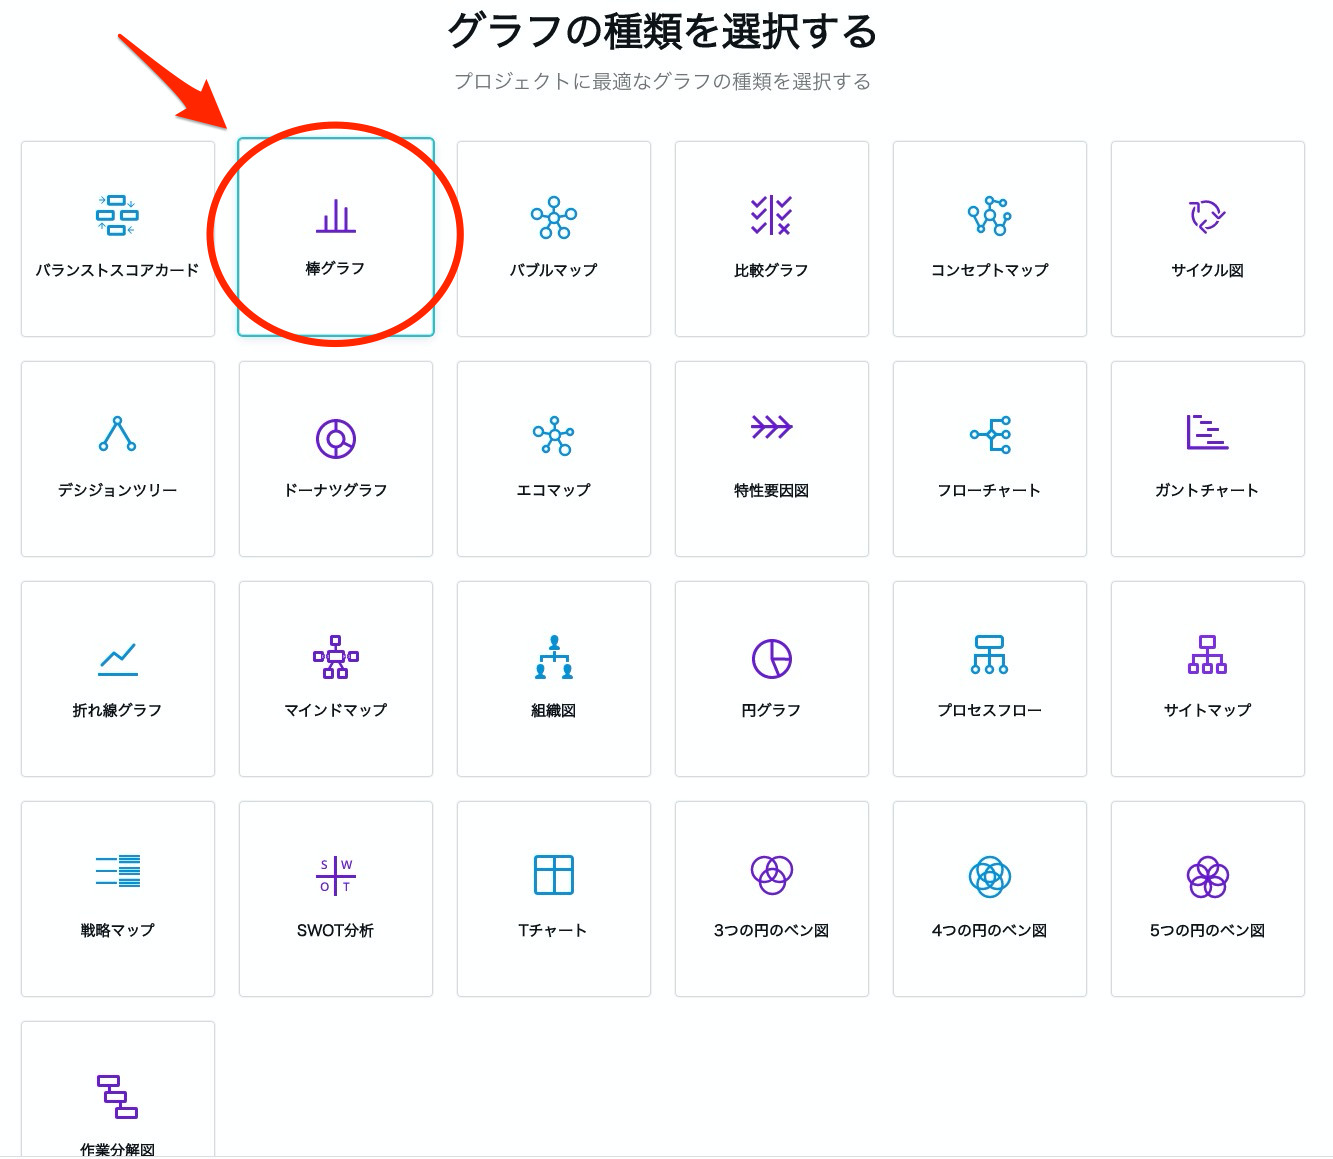Choose the 特性要因図 arrows icon
The image size is (1333, 1159).
click(771, 427)
